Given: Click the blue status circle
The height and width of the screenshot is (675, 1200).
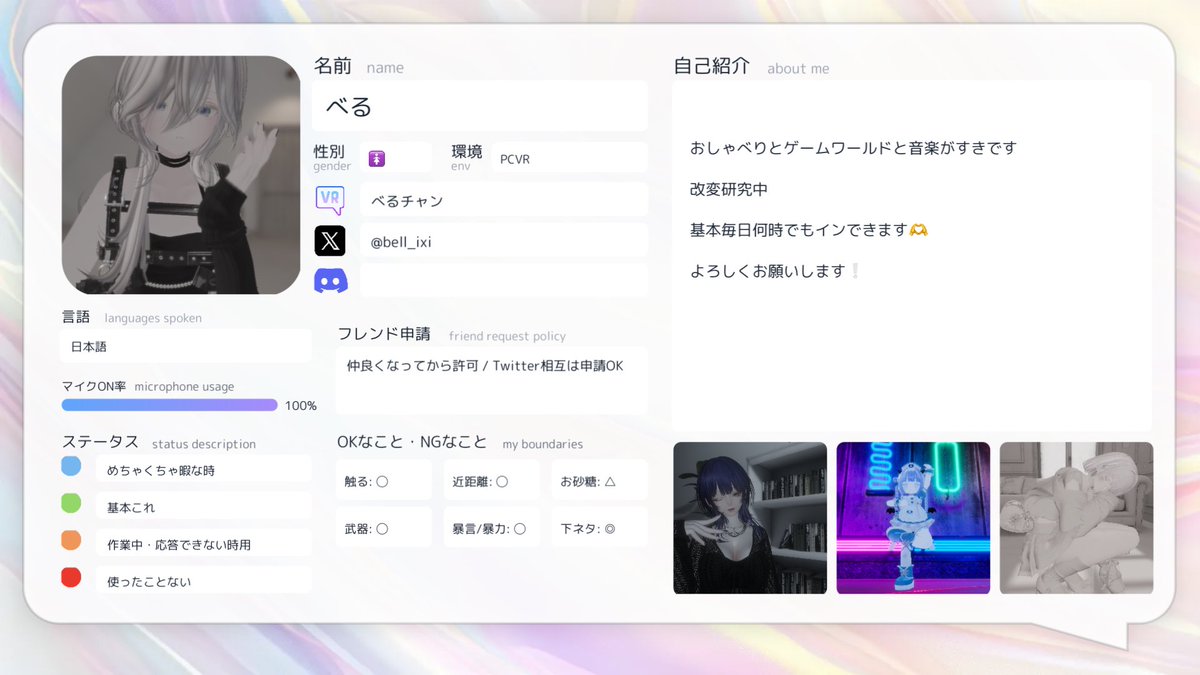Looking at the screenshot, I should click(x=71, y=466).
